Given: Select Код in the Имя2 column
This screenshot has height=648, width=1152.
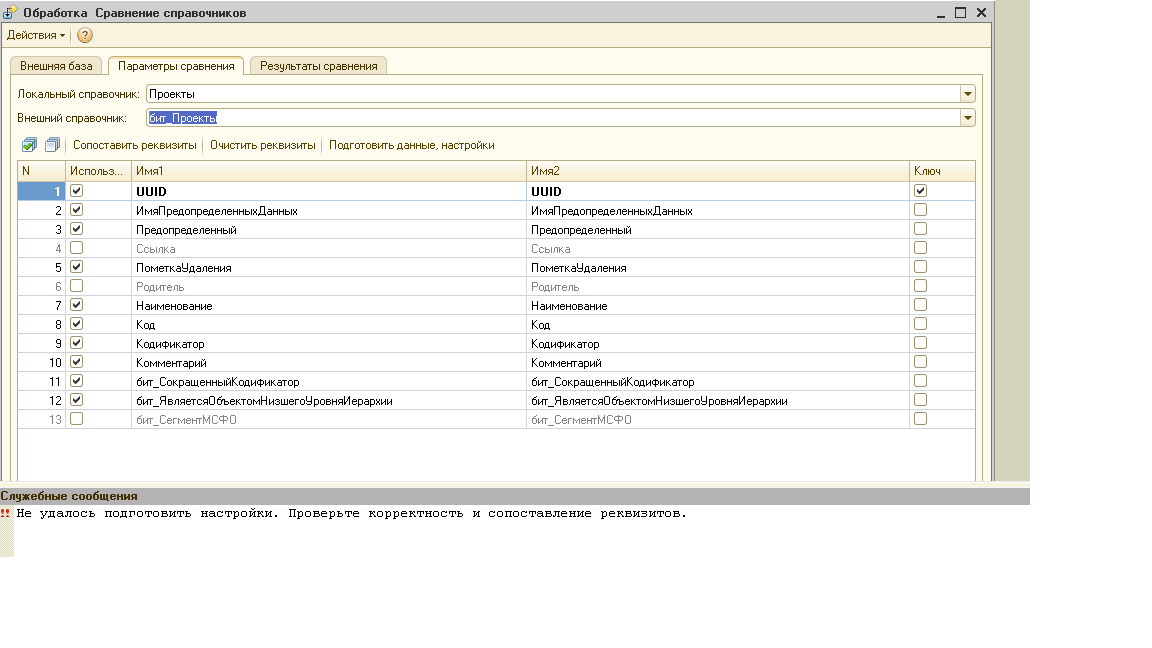Looking at the screenshot, I should click(x=718, y=325).
